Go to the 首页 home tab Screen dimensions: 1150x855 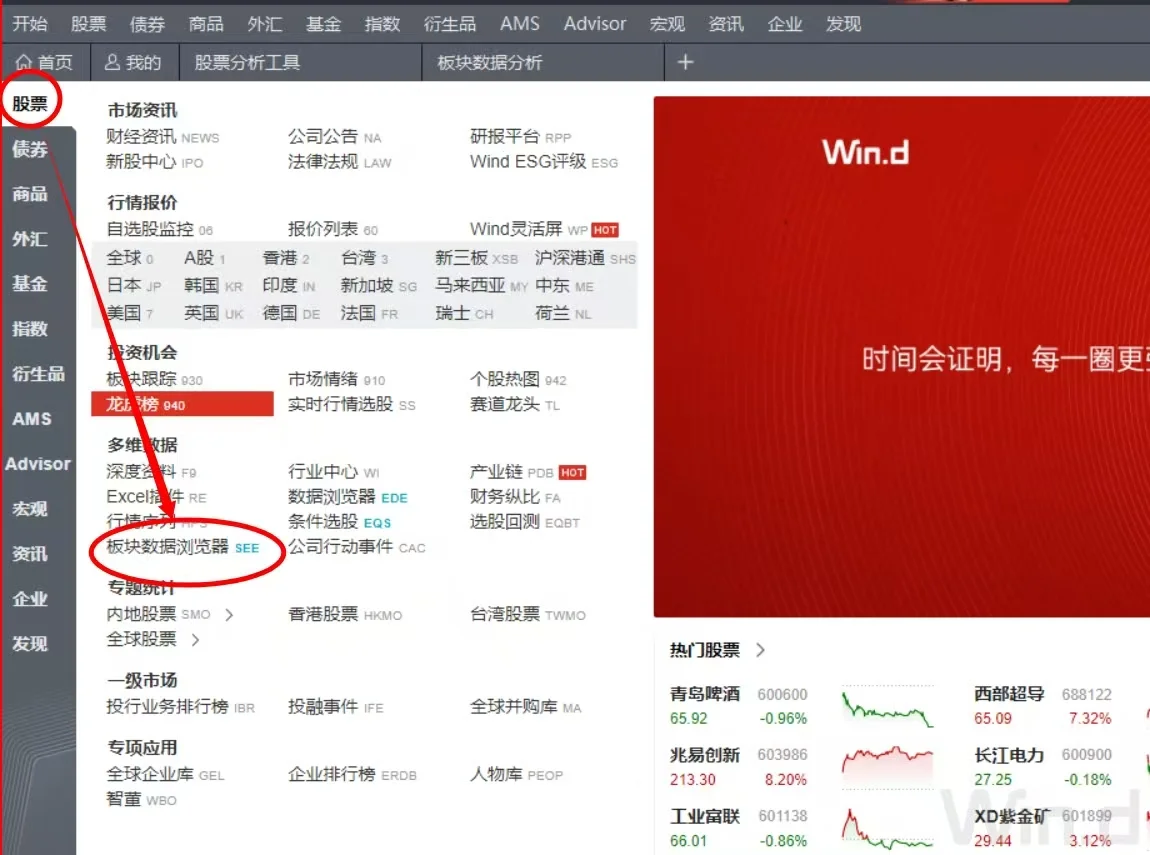(45, 62)
